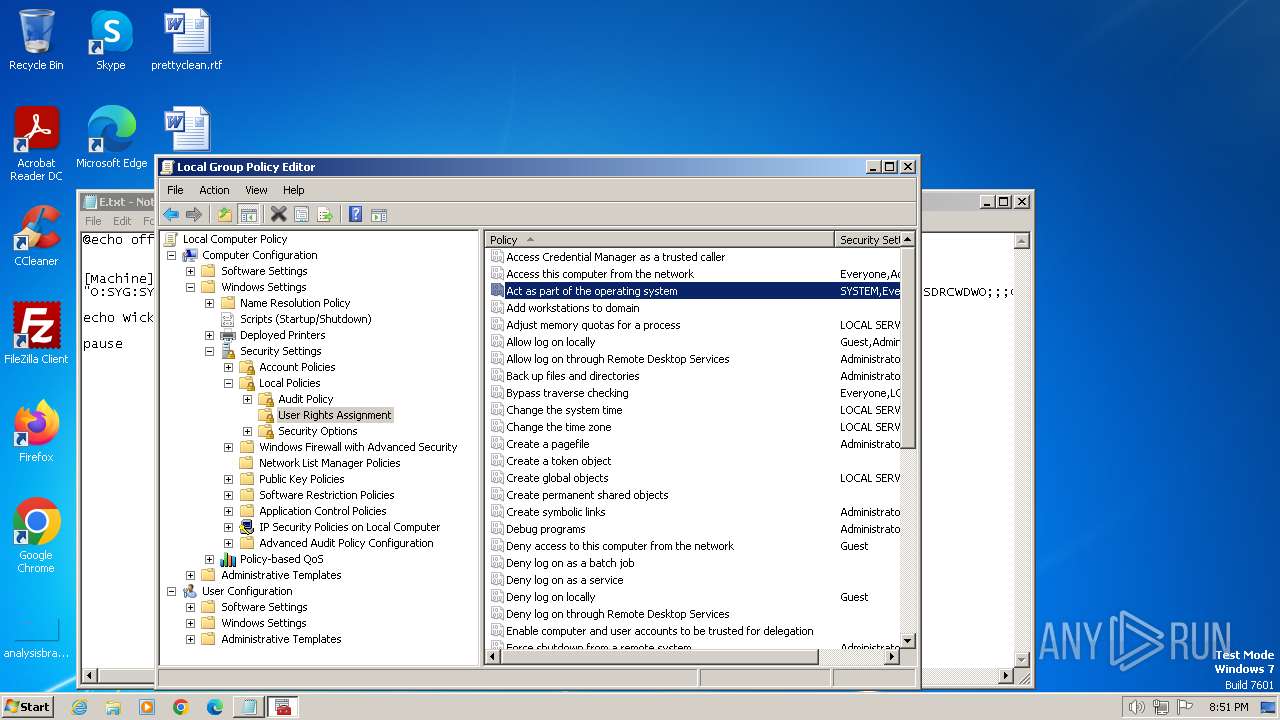1280x720 pixels.
Task: Expand Software Settings under Computer Configuration
Action: 190,271
